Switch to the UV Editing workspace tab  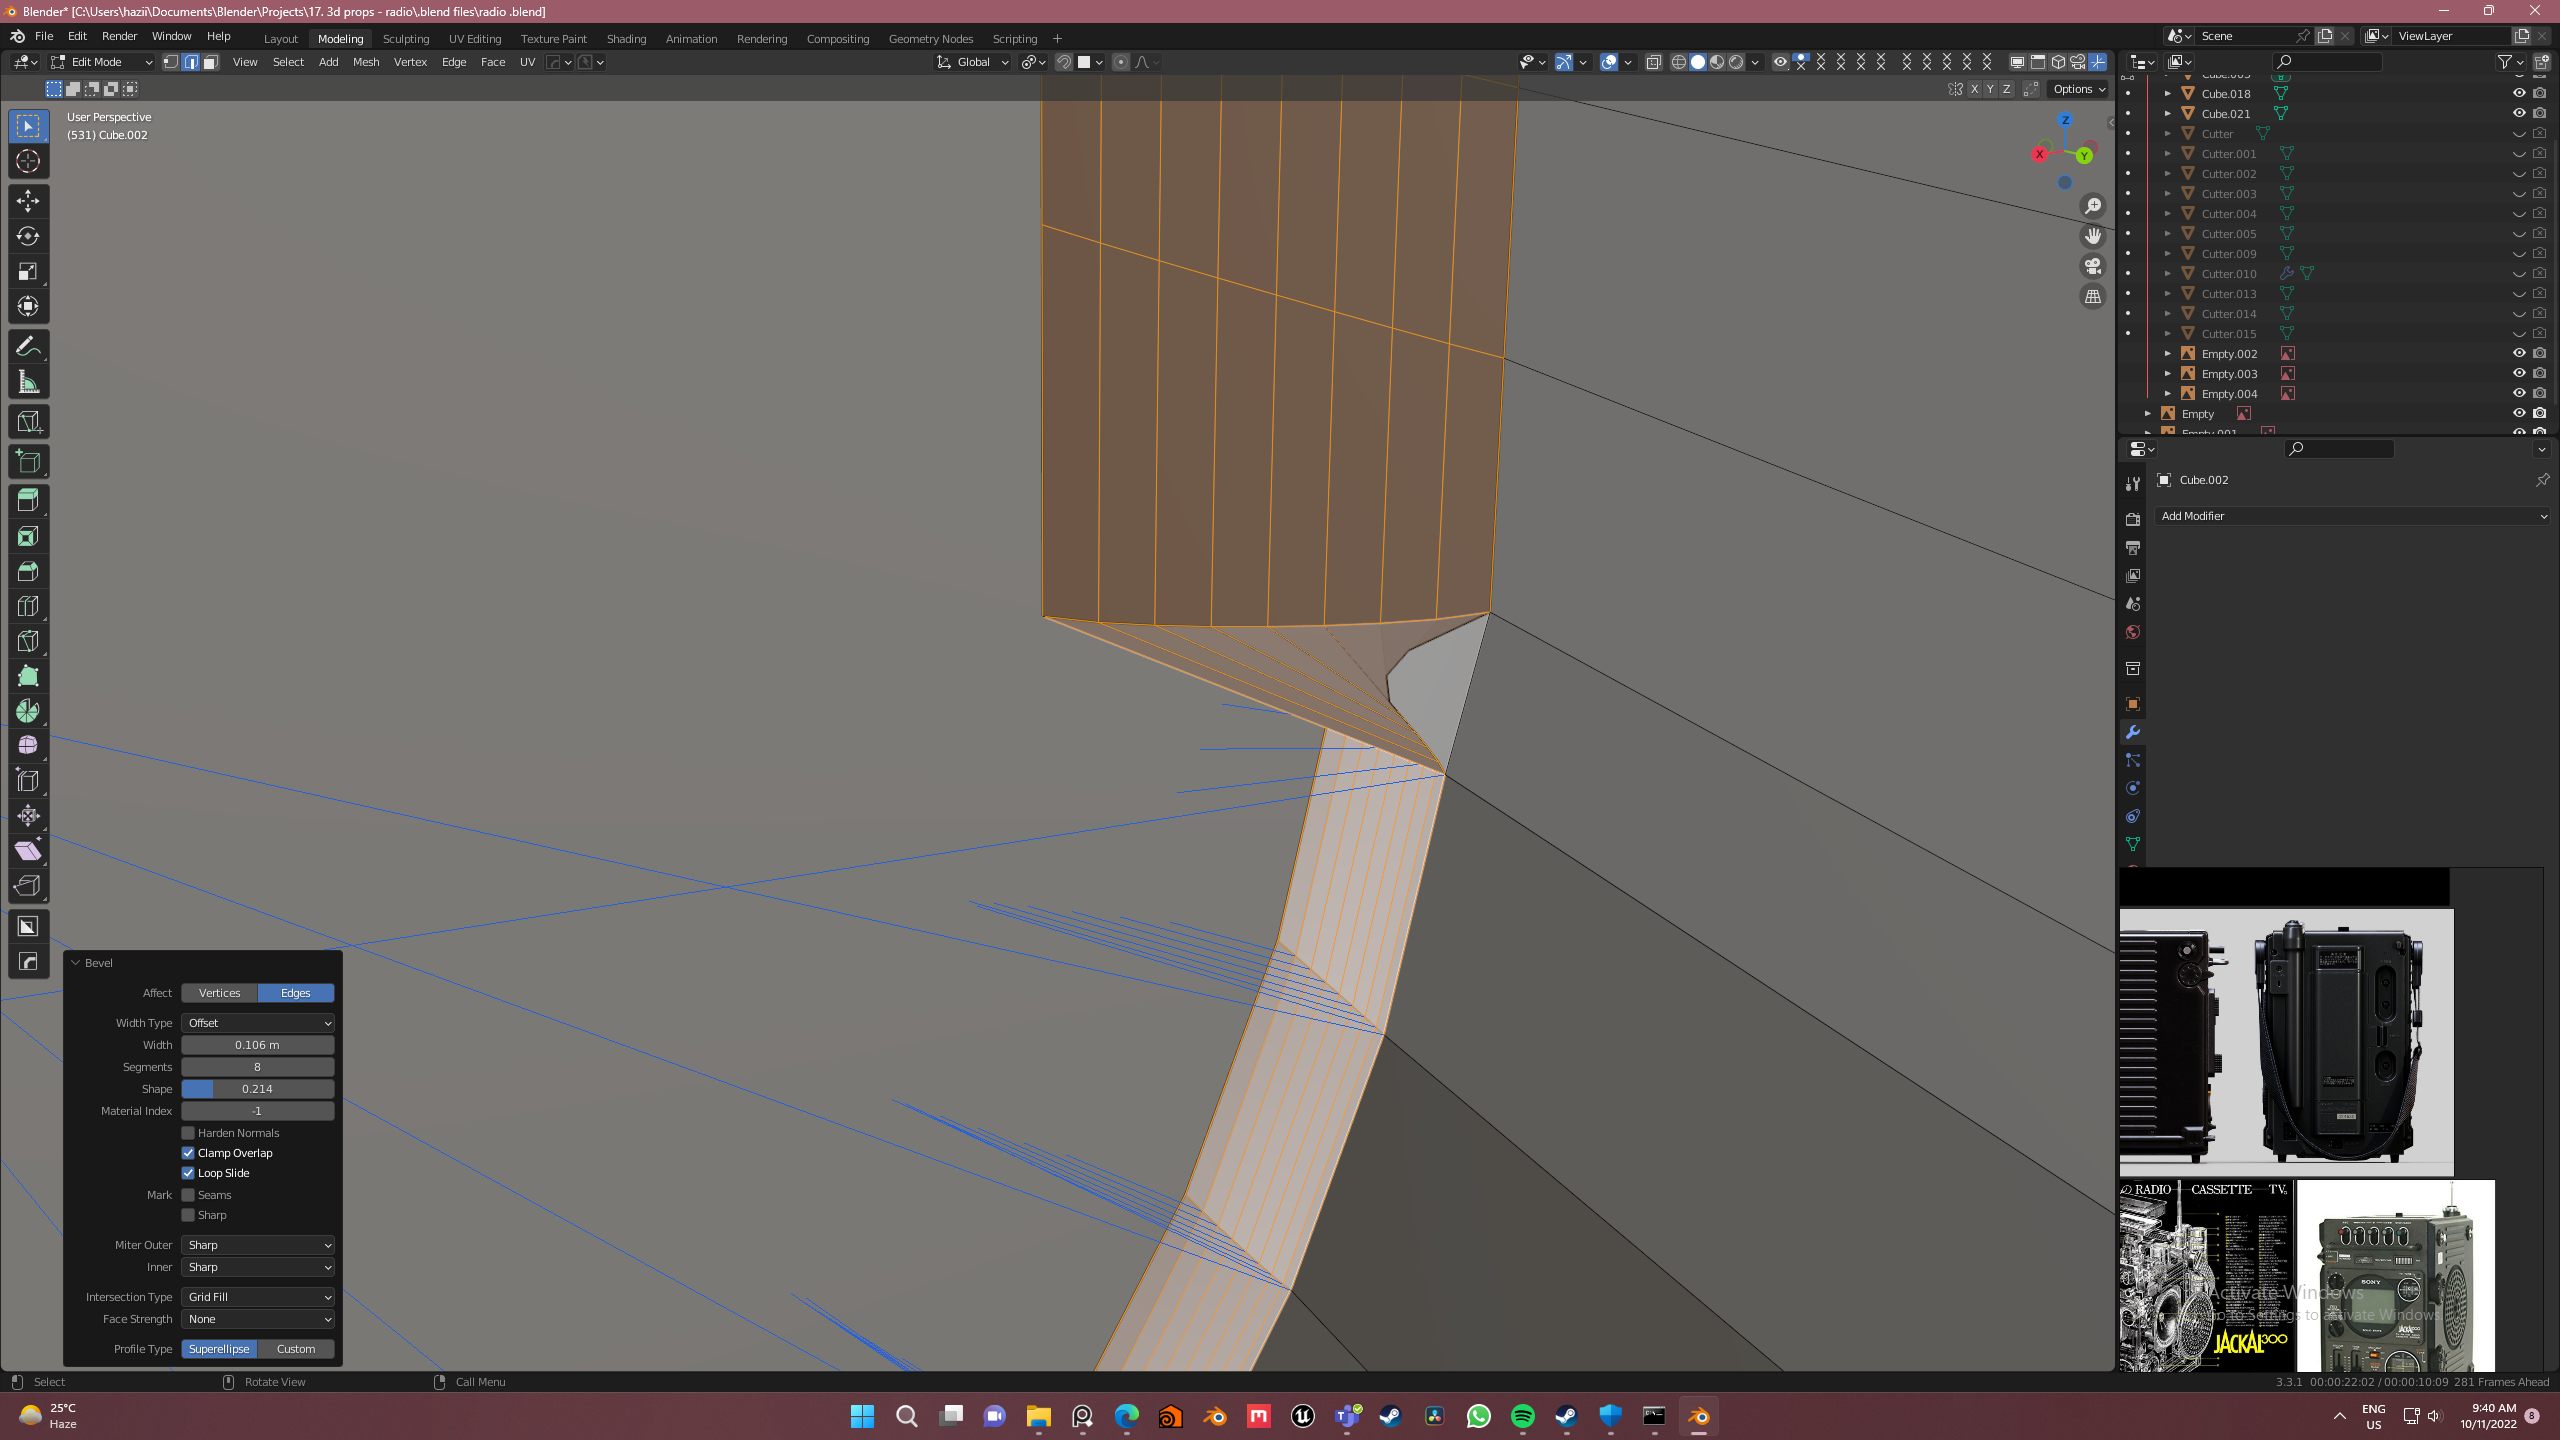(x=475, y=39)
